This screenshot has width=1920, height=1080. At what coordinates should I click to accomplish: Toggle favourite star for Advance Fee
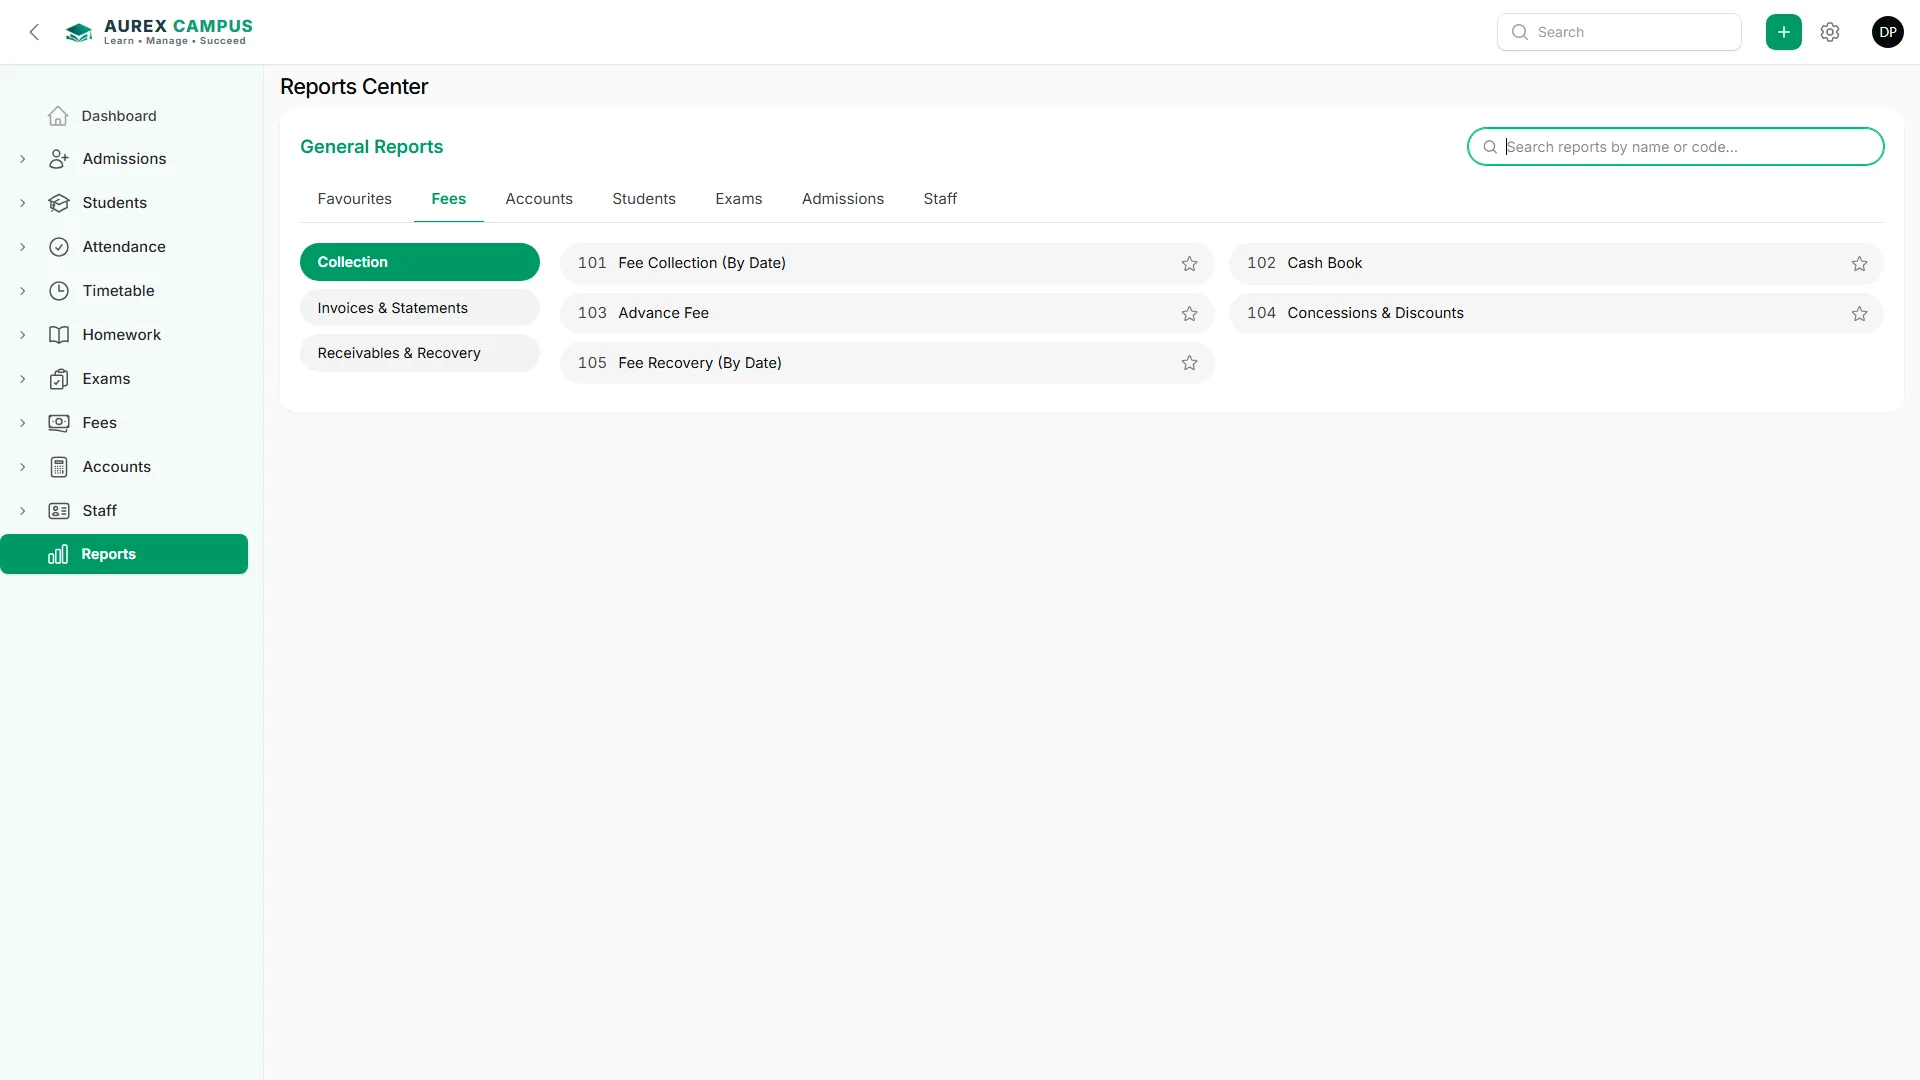pyautogui.click(x=1189, y=314)
